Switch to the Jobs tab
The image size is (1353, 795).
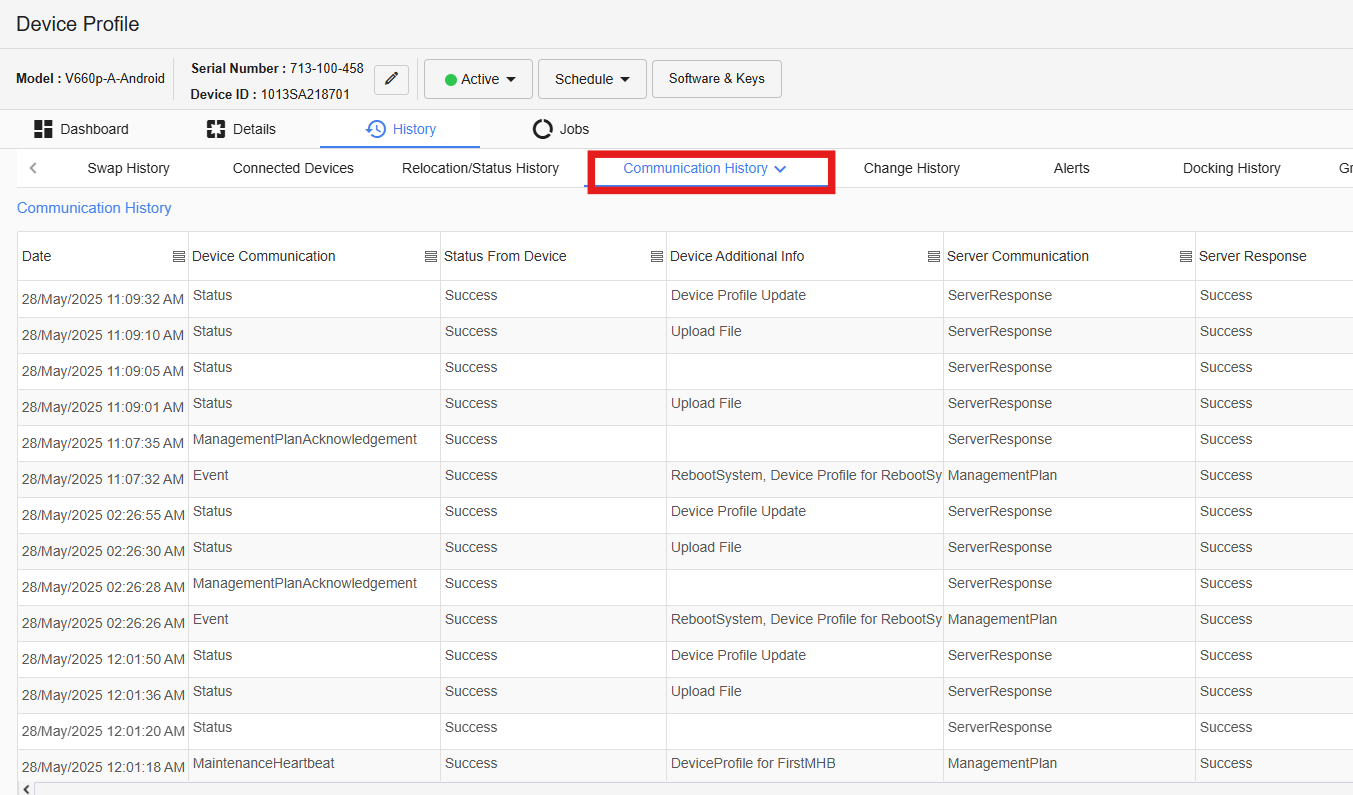[561, 129]
